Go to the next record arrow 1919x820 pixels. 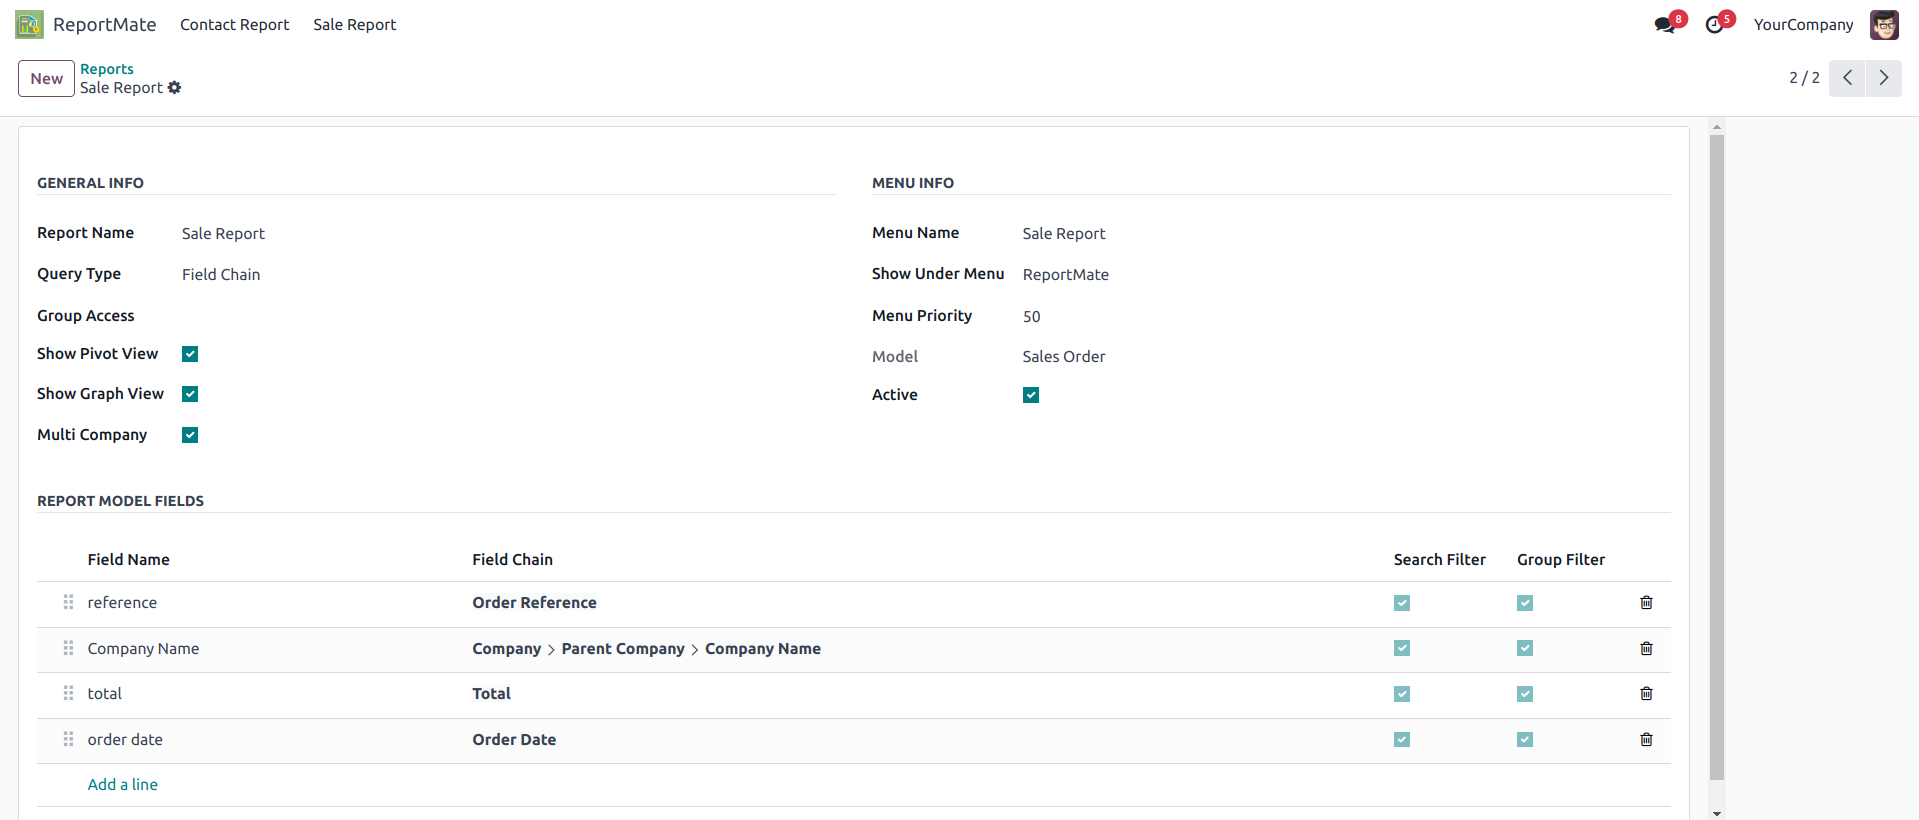coord(1884,78)
